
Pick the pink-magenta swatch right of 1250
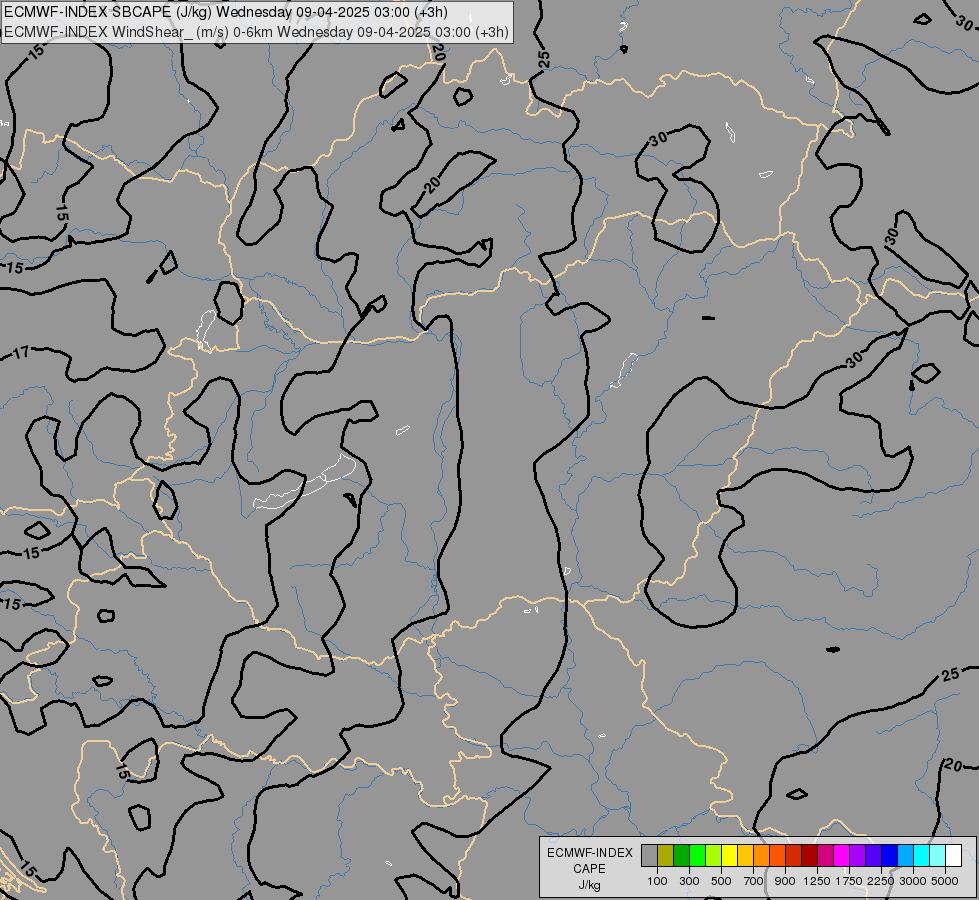825,855
